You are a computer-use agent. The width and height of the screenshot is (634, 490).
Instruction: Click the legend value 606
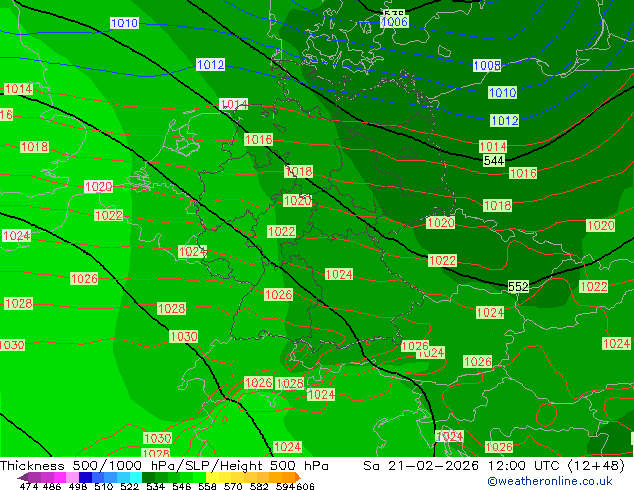(304, 486)
